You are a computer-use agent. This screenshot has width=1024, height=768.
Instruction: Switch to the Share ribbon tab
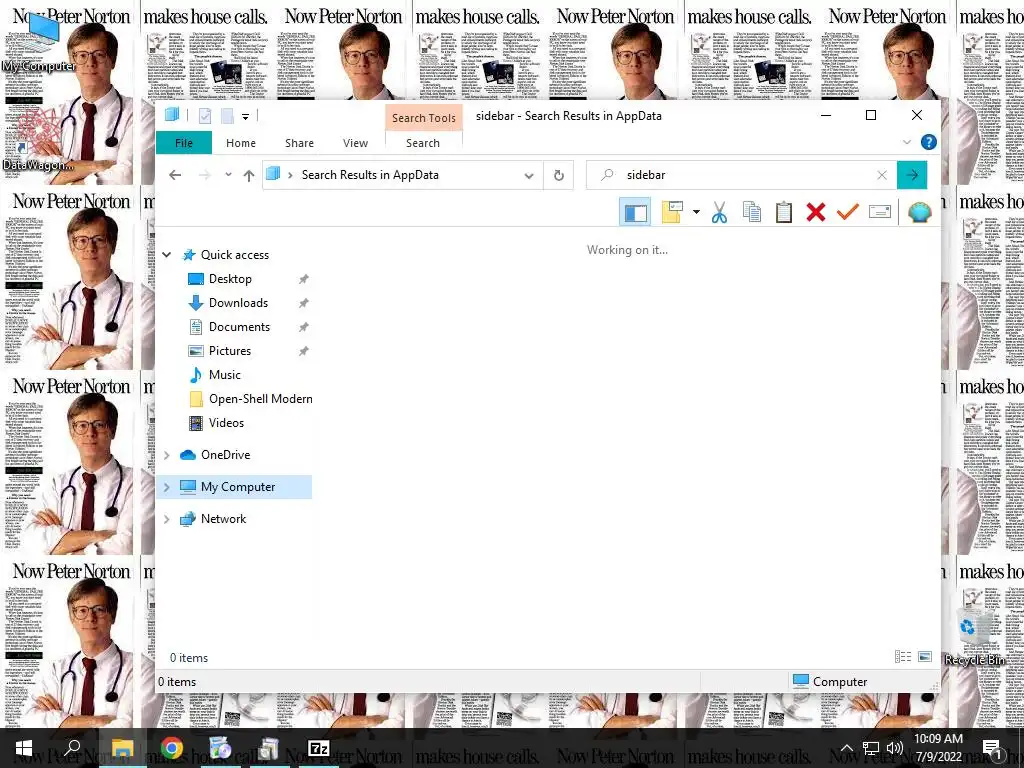(x=299, y=143)
